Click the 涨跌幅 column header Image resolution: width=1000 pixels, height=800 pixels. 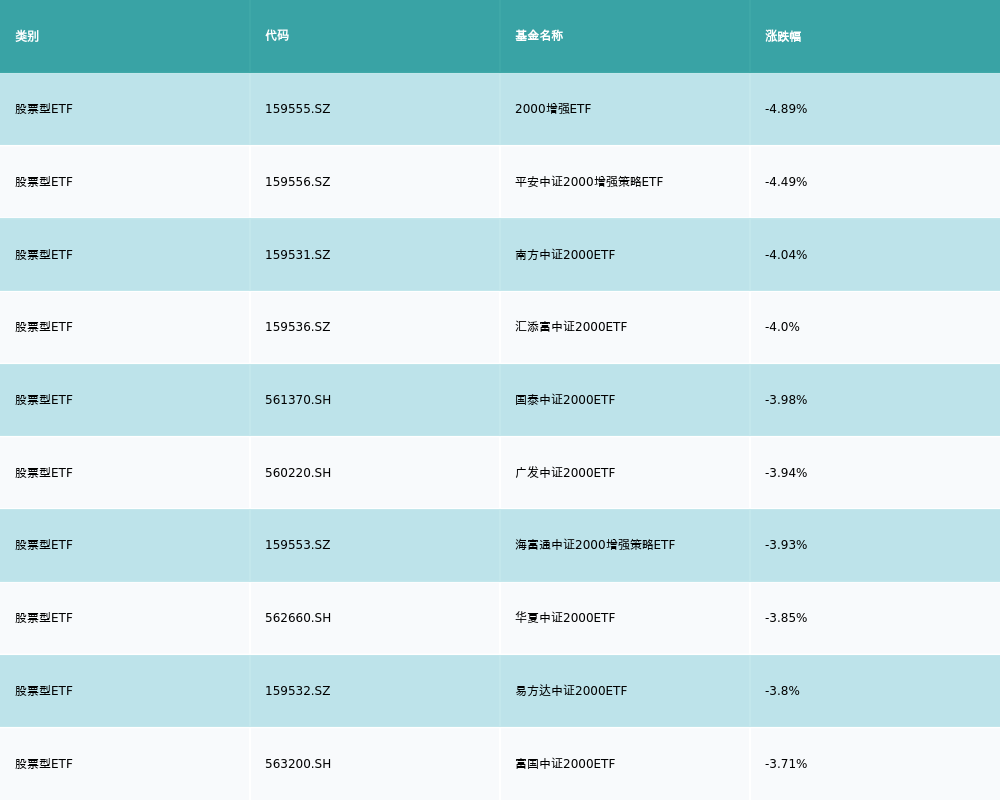point(783,36)
